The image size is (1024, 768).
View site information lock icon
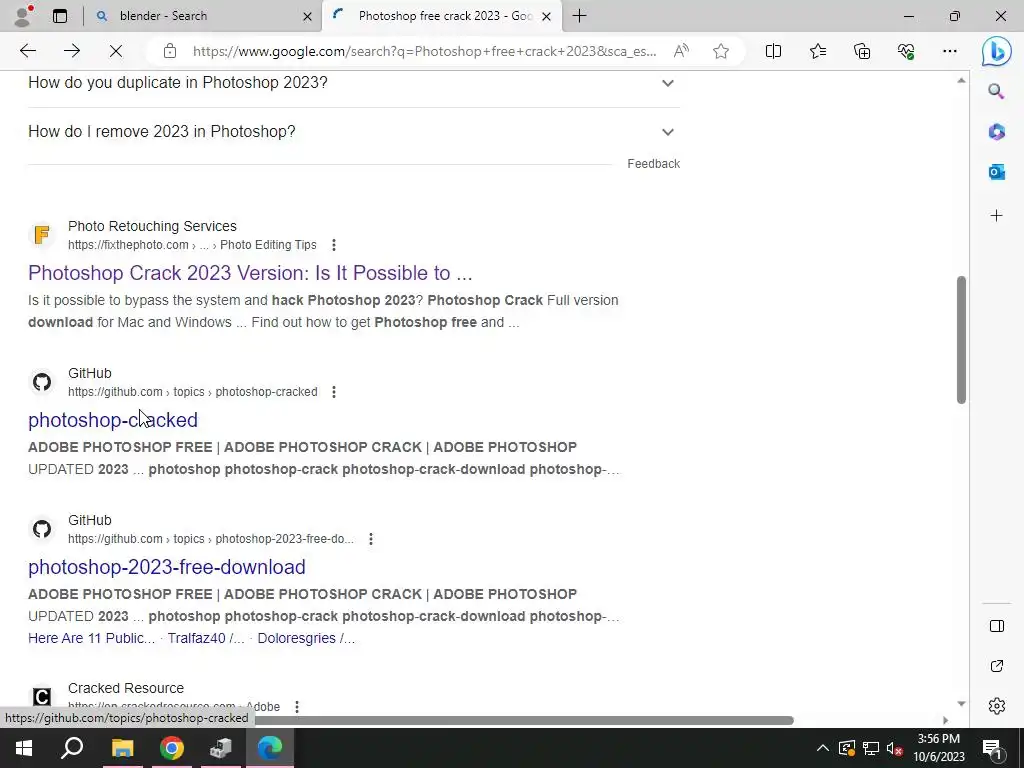pos(170,51)
